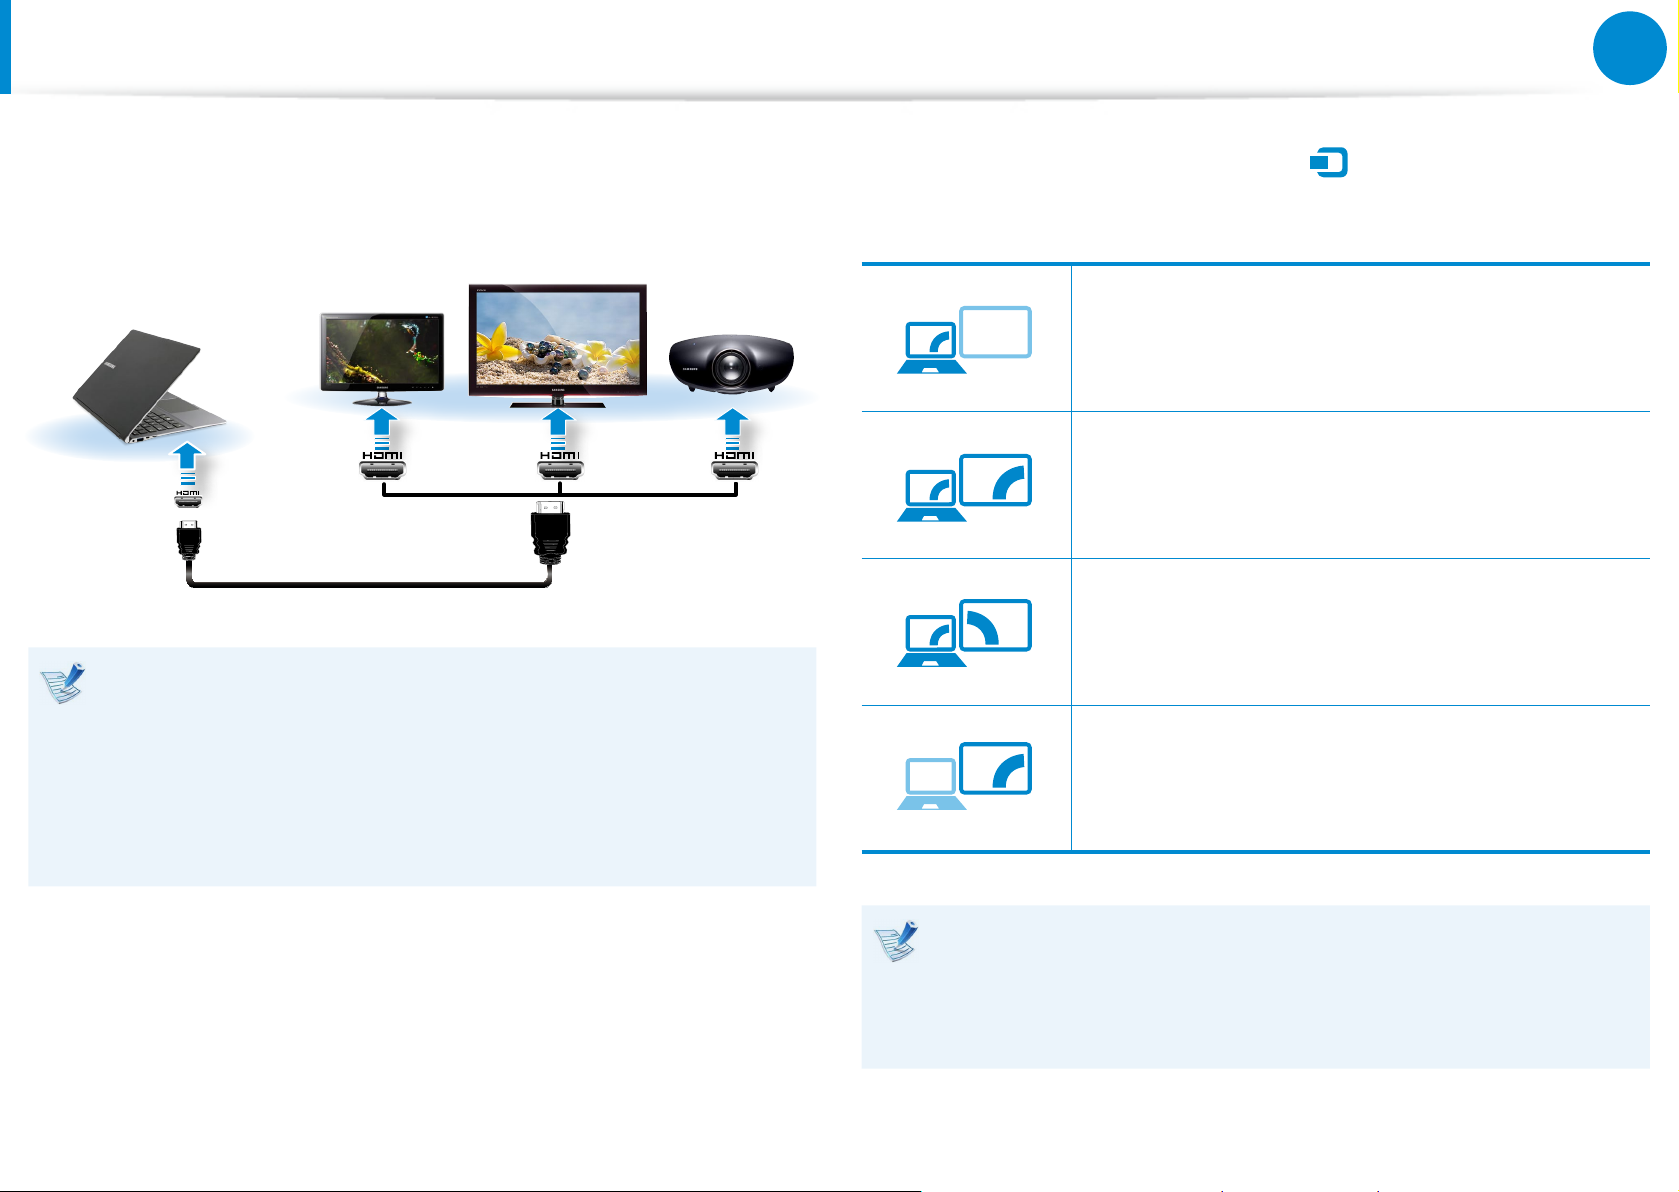1679x1192 pixels.
Task: Click the Samsung monitor image
Action: [381, 358]
